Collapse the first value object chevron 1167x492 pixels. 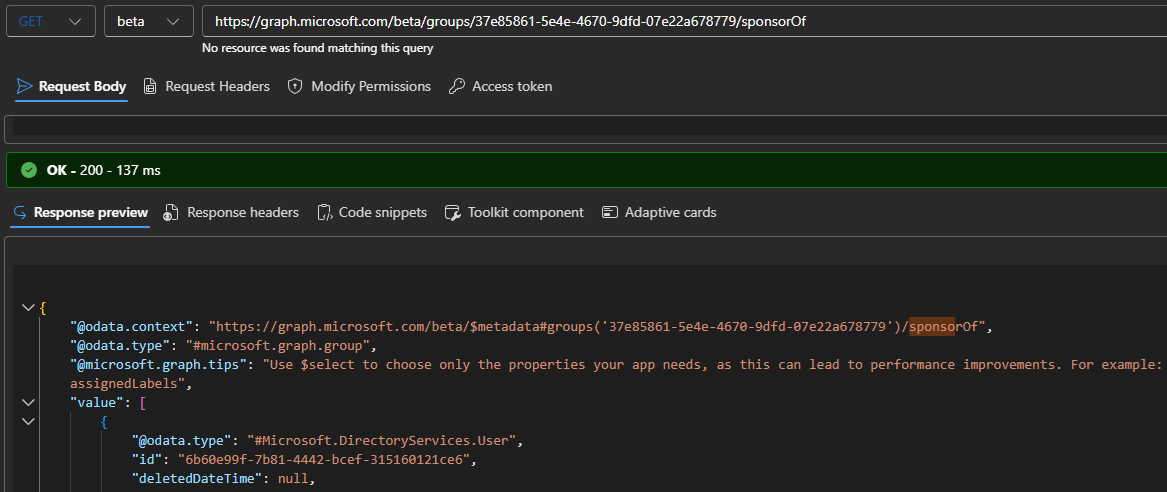tap(28, 422)
